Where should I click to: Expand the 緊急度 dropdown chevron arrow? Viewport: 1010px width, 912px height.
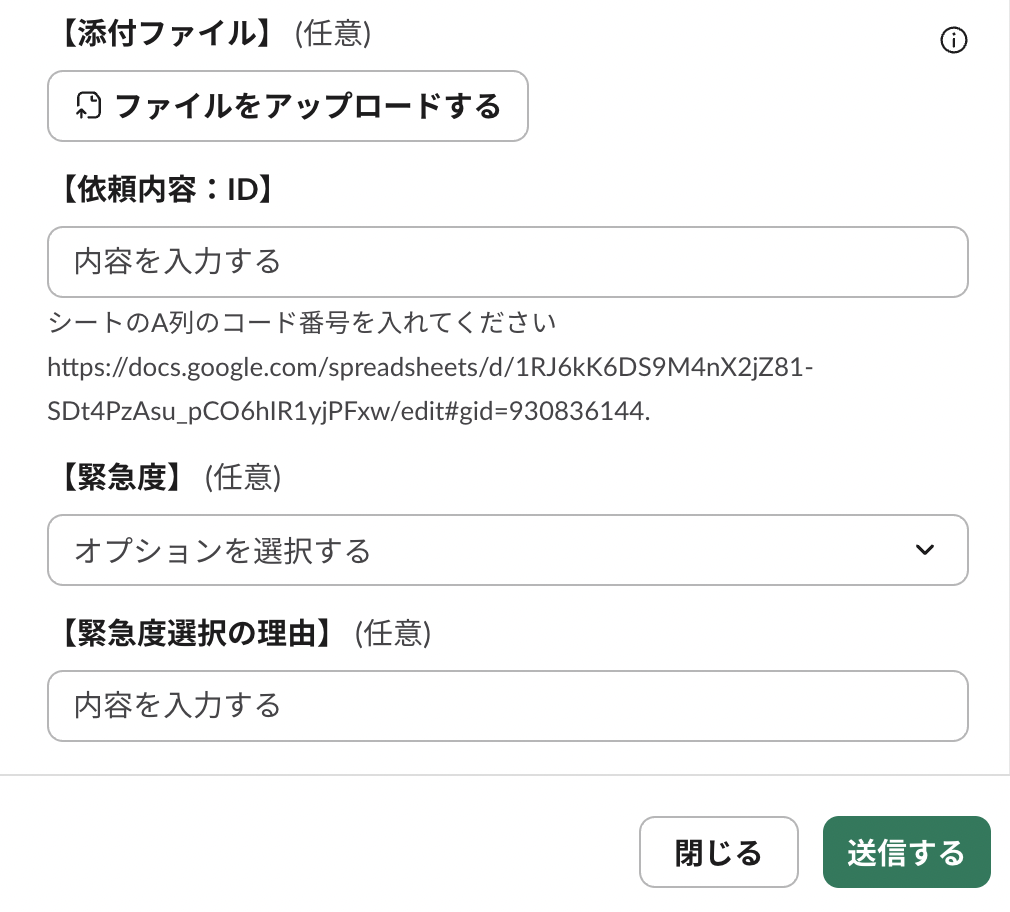click(925, 550)
